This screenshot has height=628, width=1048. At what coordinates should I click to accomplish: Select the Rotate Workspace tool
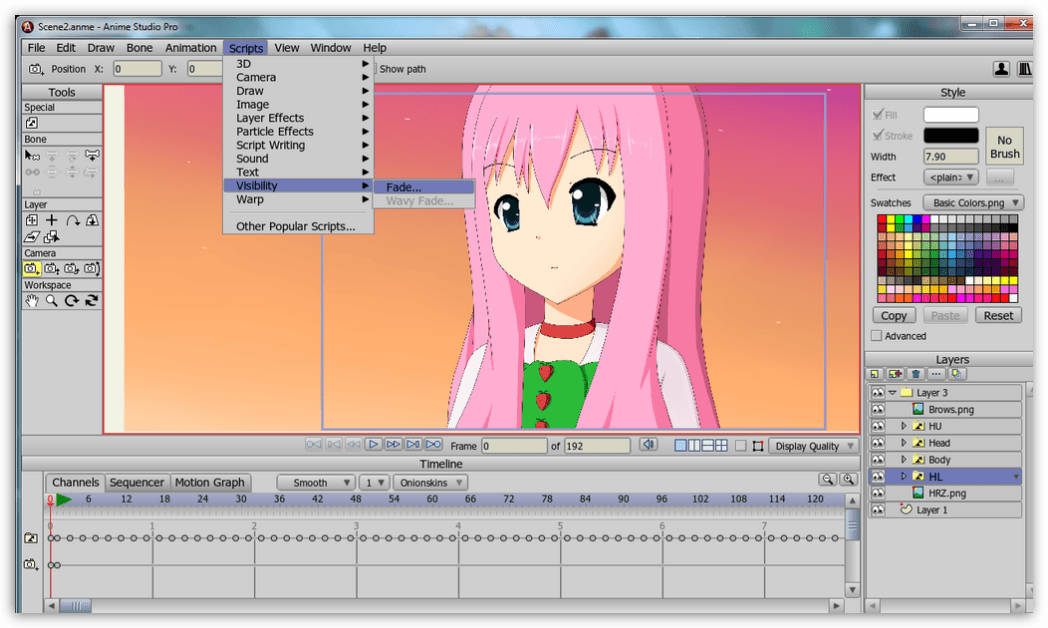point(72,301)
